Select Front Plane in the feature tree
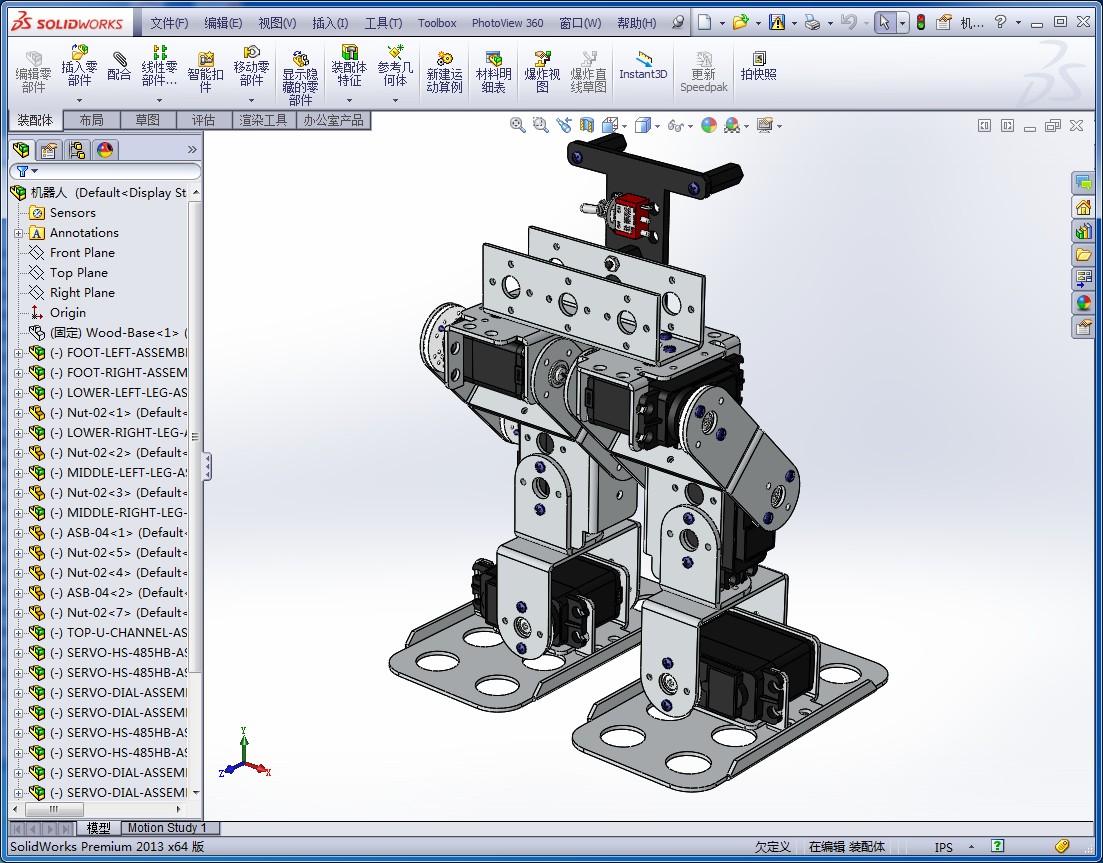The width and height of the screenshot is (1103, 863). tap(82, 253)
